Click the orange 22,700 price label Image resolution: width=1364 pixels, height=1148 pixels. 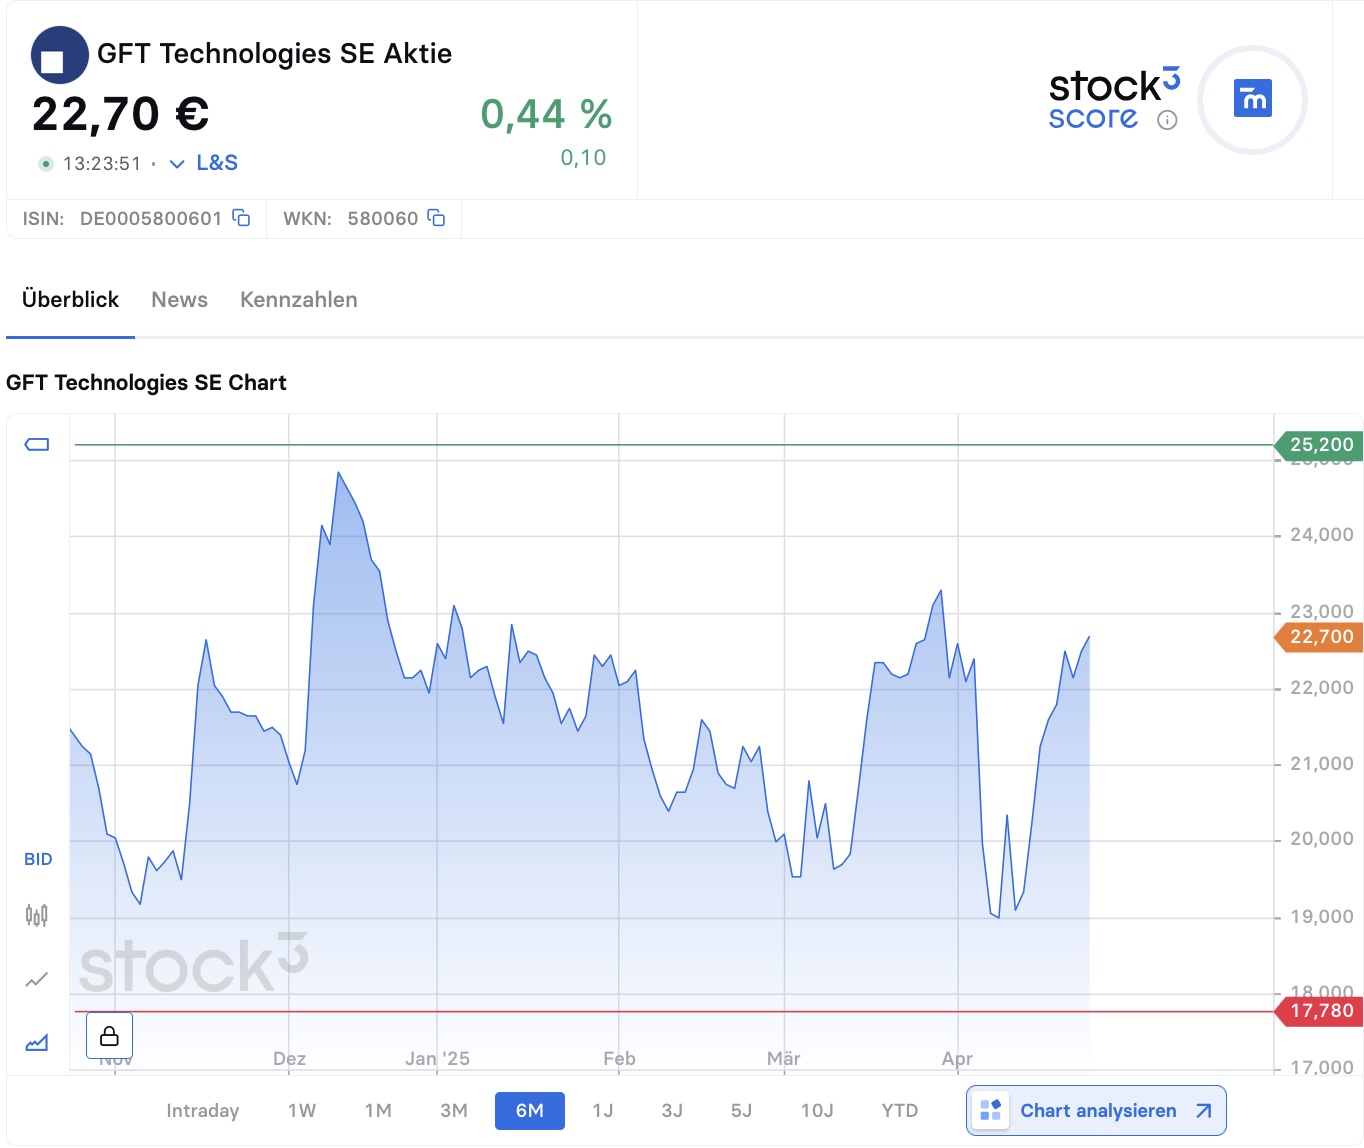click(x=1320, y=637)
